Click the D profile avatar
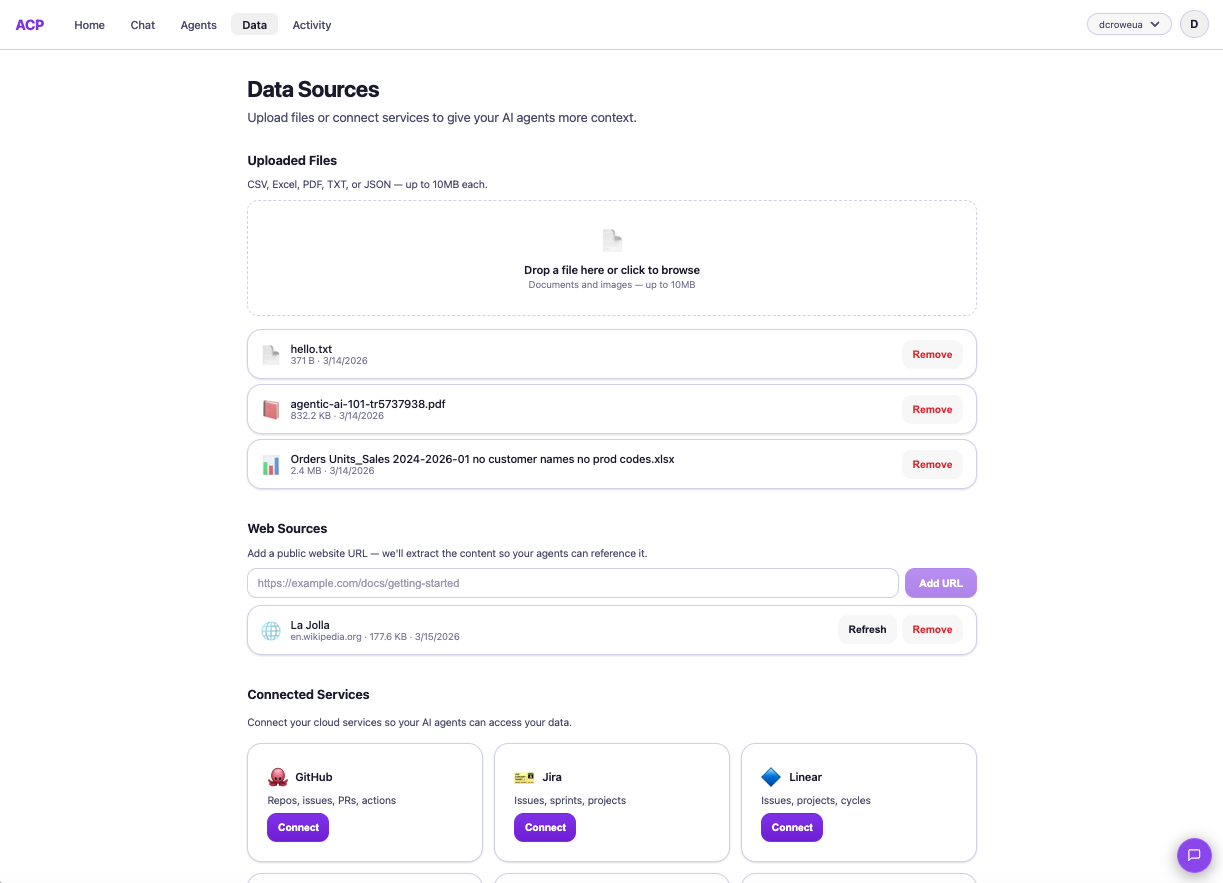Viewport: 1223px width, 883px height. (x=1194, y=24)
